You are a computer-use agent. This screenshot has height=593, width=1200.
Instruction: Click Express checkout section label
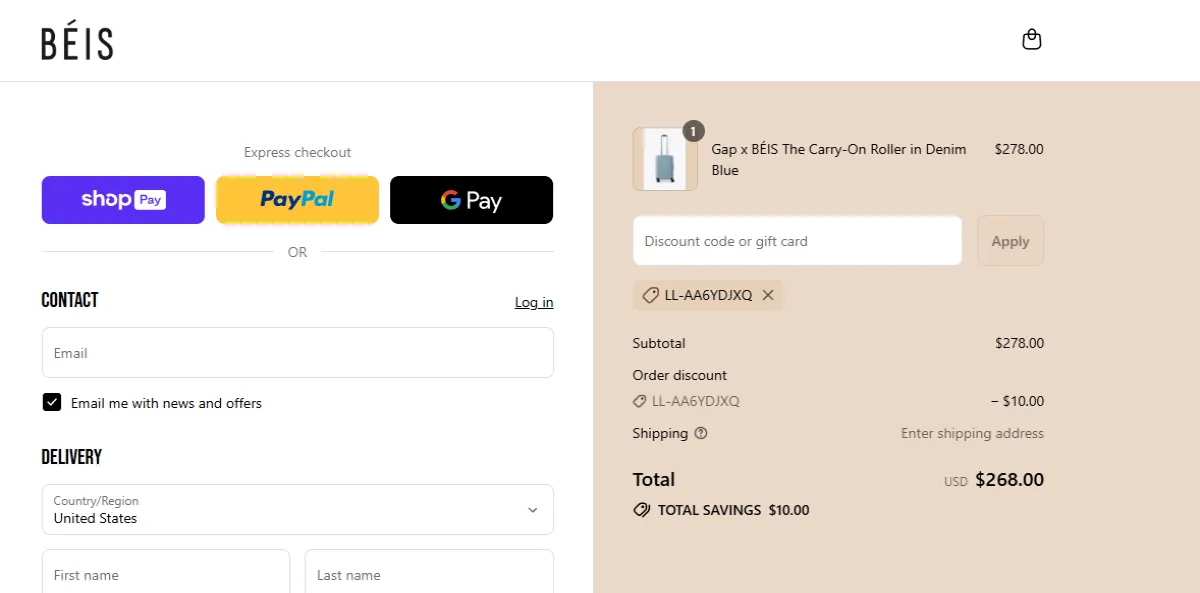pos(297,152)
